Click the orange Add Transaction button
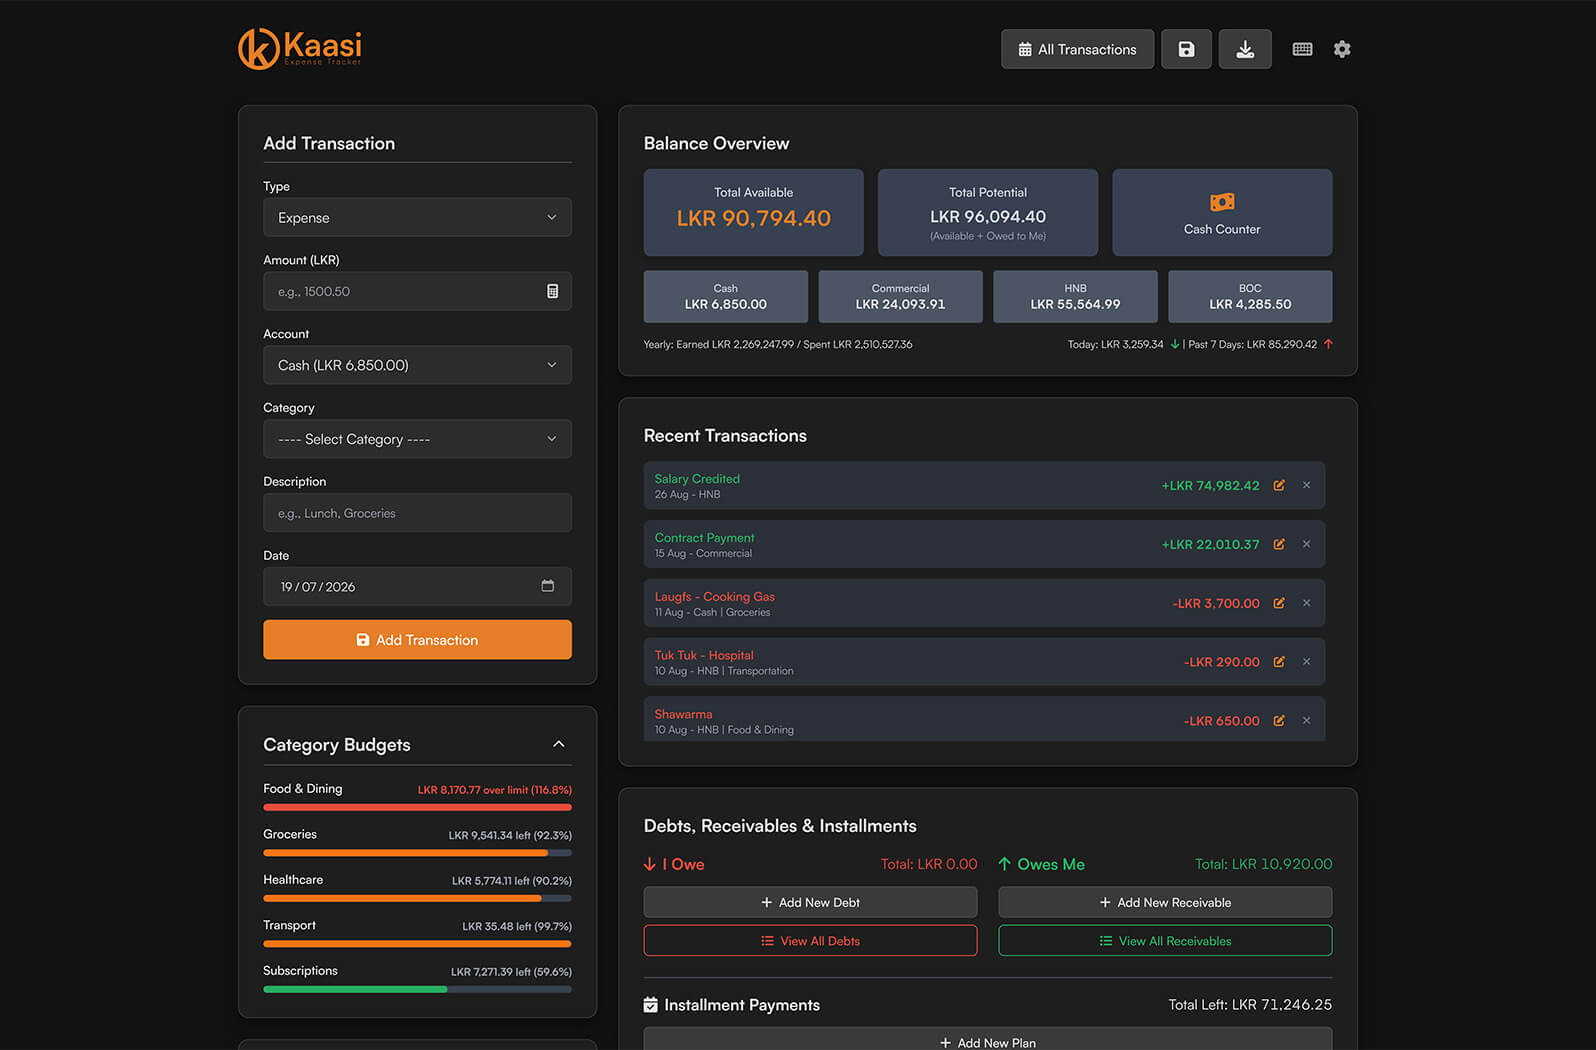 point(417,640)
